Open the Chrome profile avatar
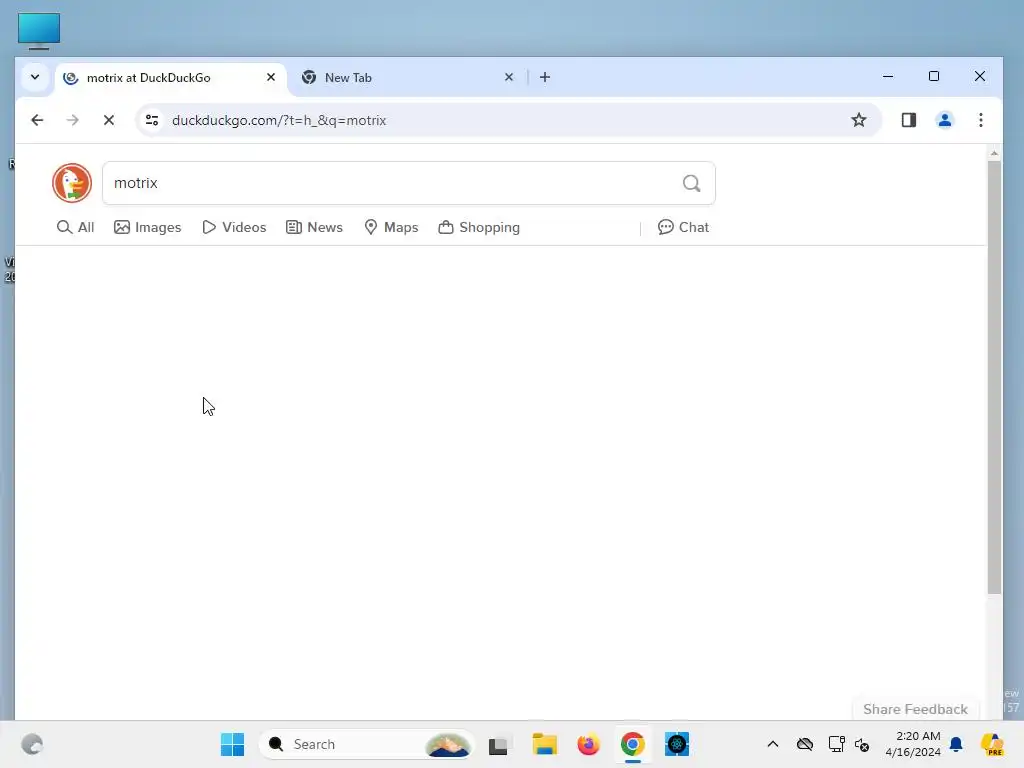Screen dimensions: 1024x768 (x=945, y=120)
